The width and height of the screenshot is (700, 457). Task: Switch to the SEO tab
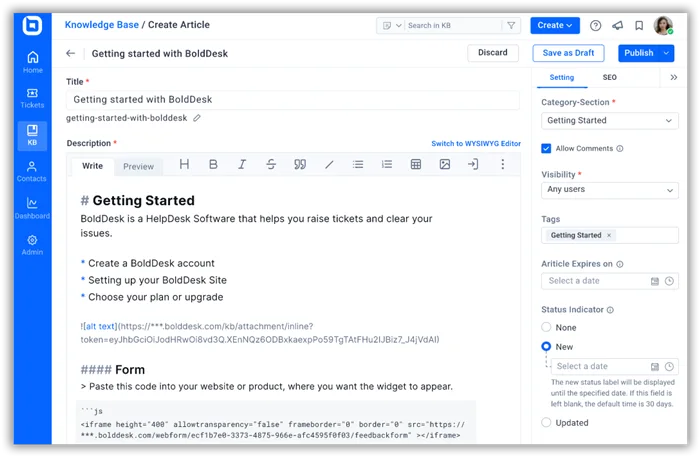pyautogui.click(x=609, y=77)
